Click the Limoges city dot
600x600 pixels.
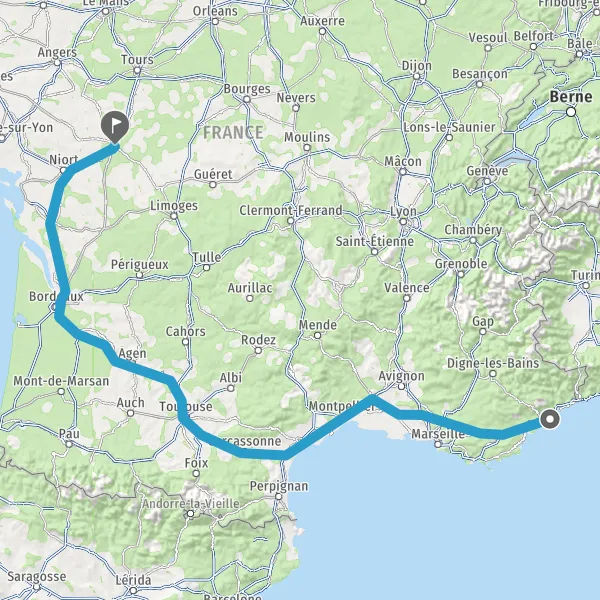[x=174, y=216]
